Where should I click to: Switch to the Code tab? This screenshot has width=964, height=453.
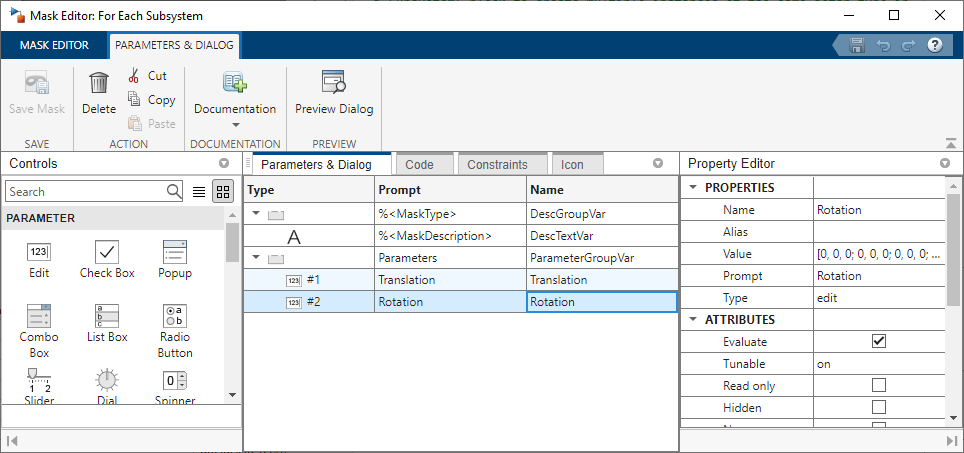coord(419,164)
